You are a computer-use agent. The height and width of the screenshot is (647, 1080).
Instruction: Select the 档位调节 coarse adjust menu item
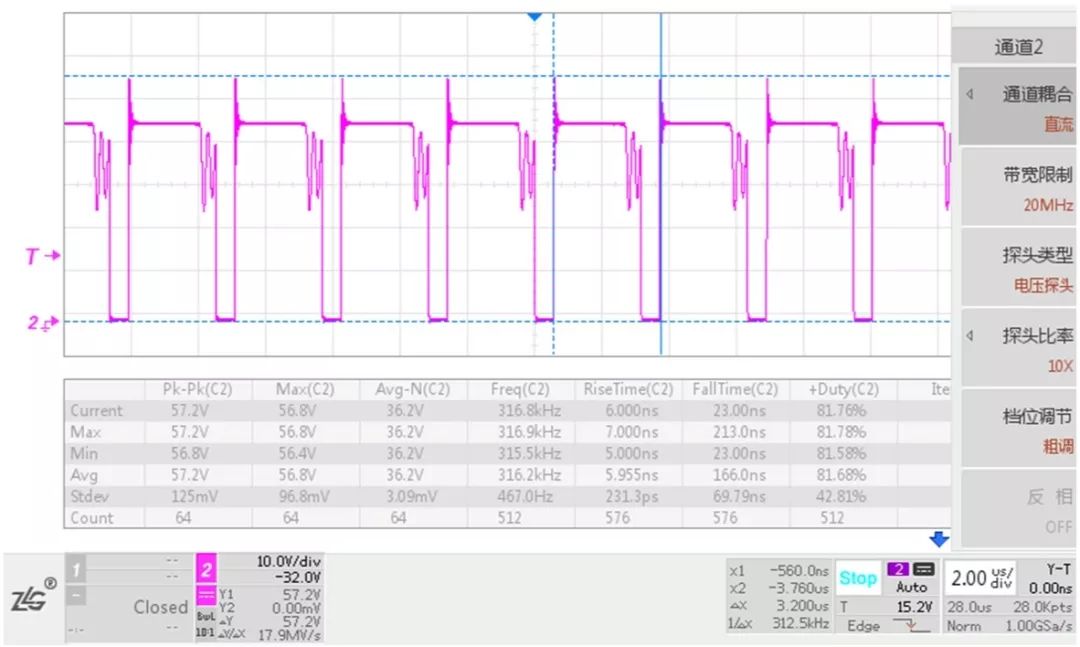coord(1016,430)
